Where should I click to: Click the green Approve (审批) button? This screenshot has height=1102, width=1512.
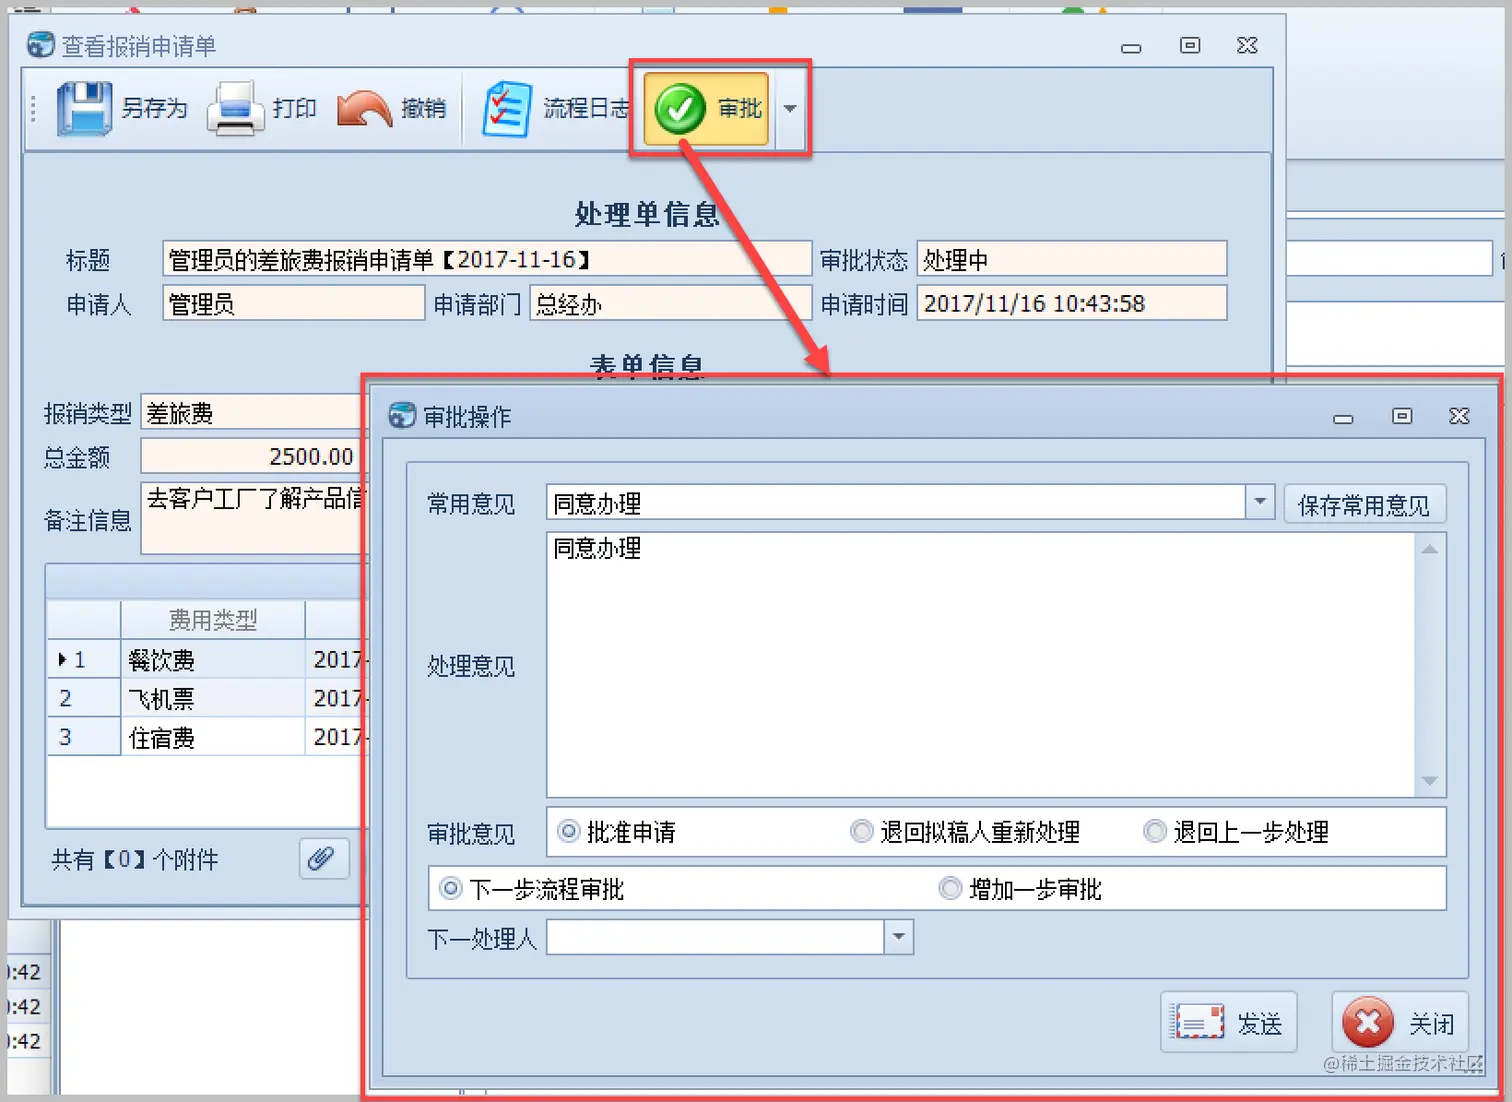[x=706, y=108]
